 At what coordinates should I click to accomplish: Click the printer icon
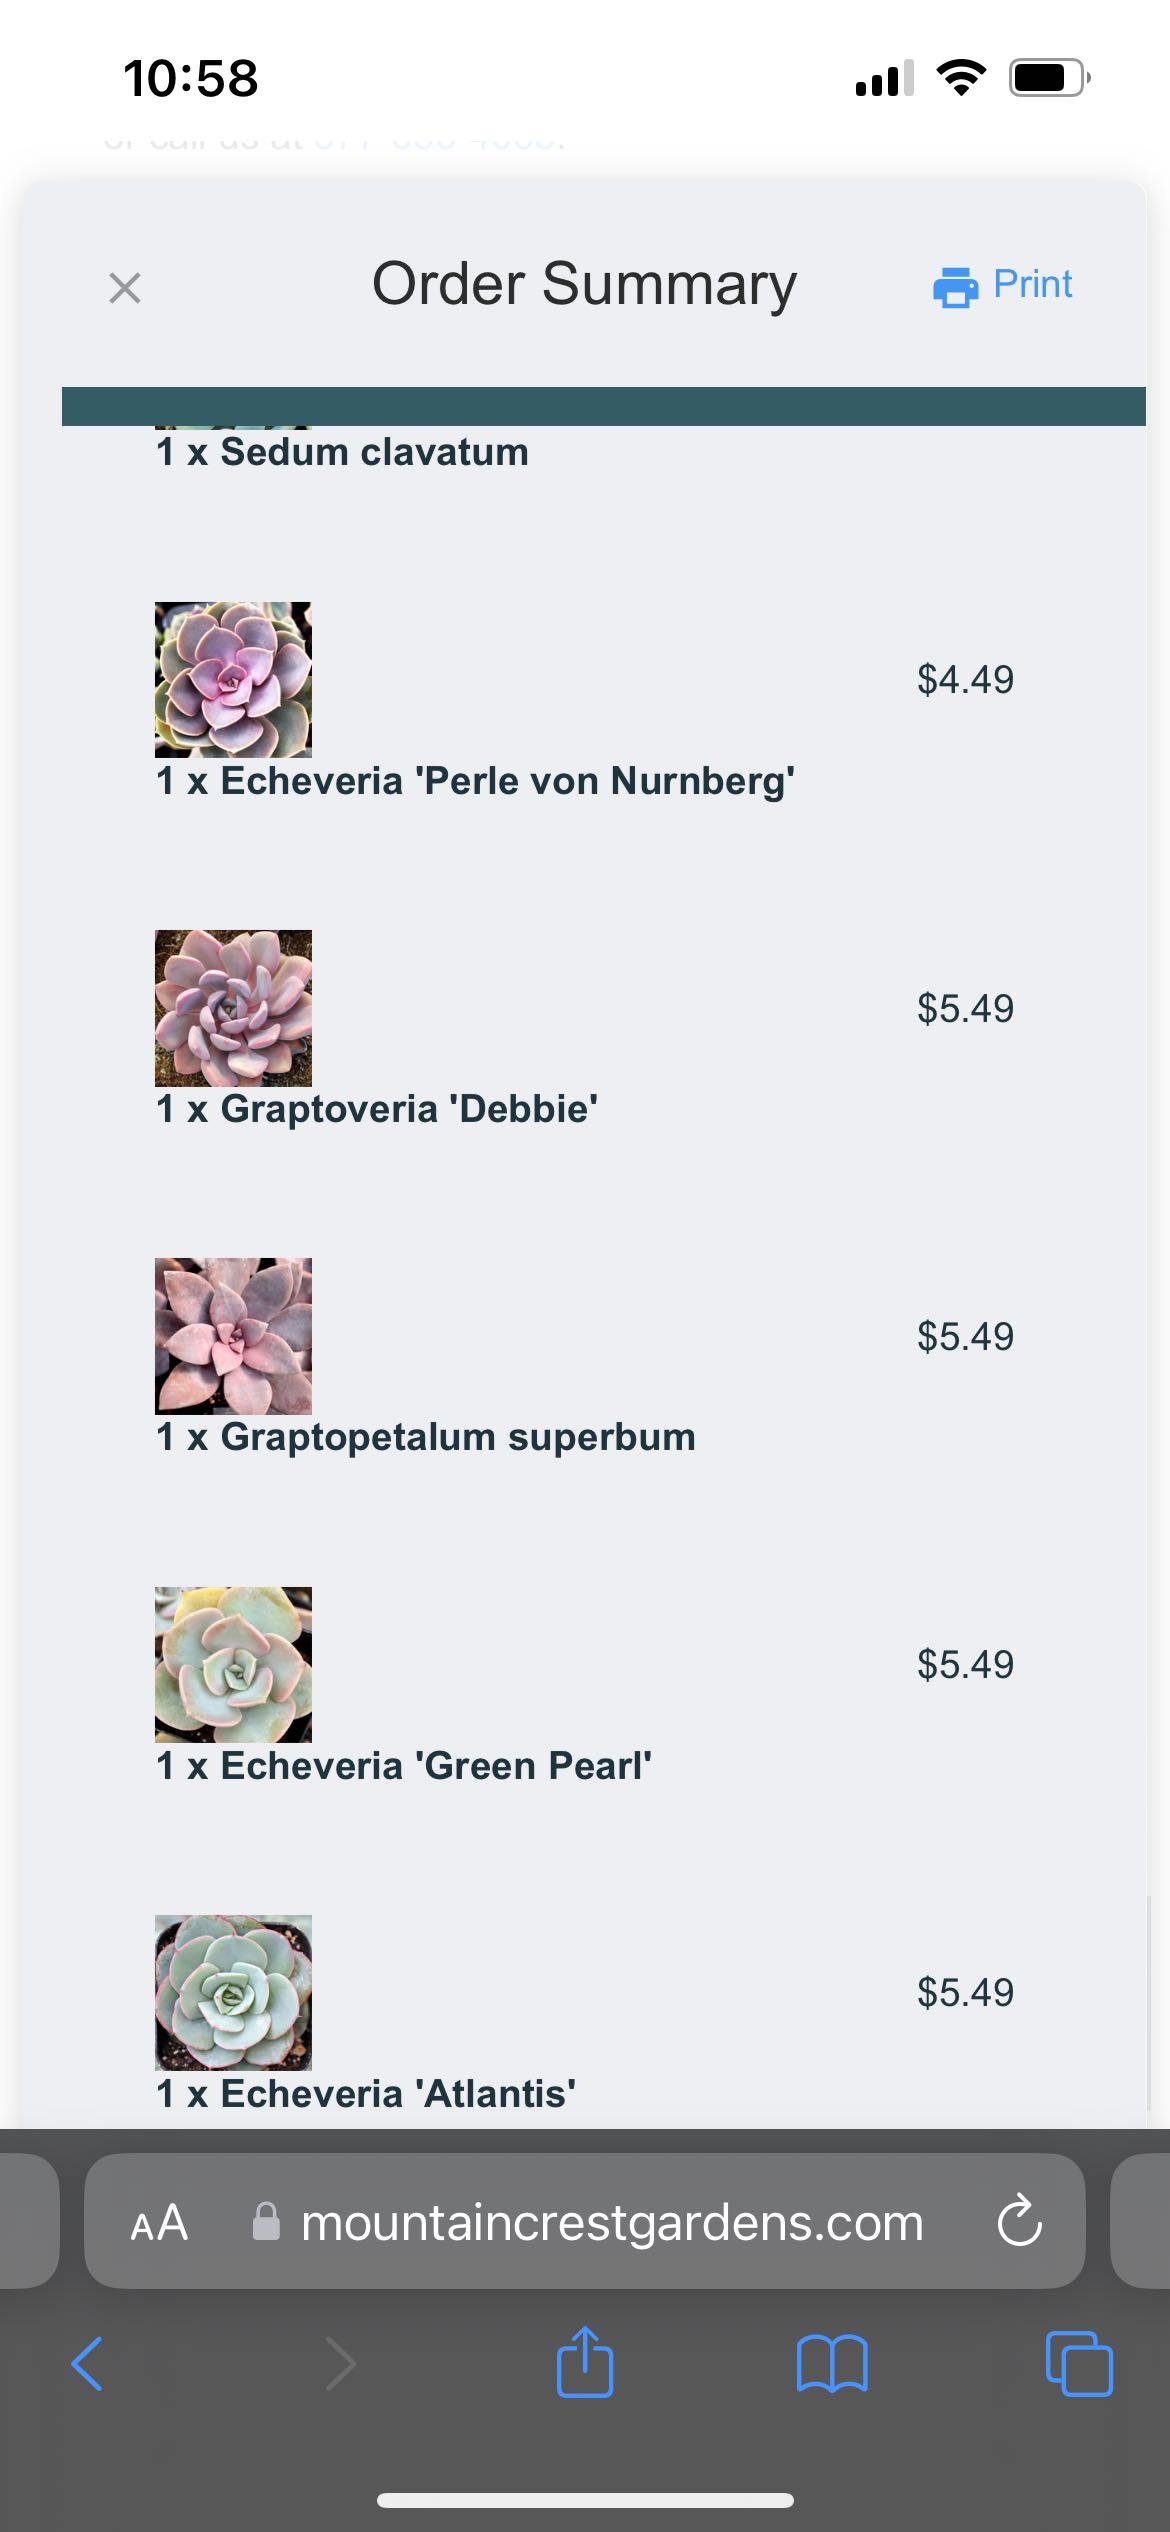click(955, 287)
